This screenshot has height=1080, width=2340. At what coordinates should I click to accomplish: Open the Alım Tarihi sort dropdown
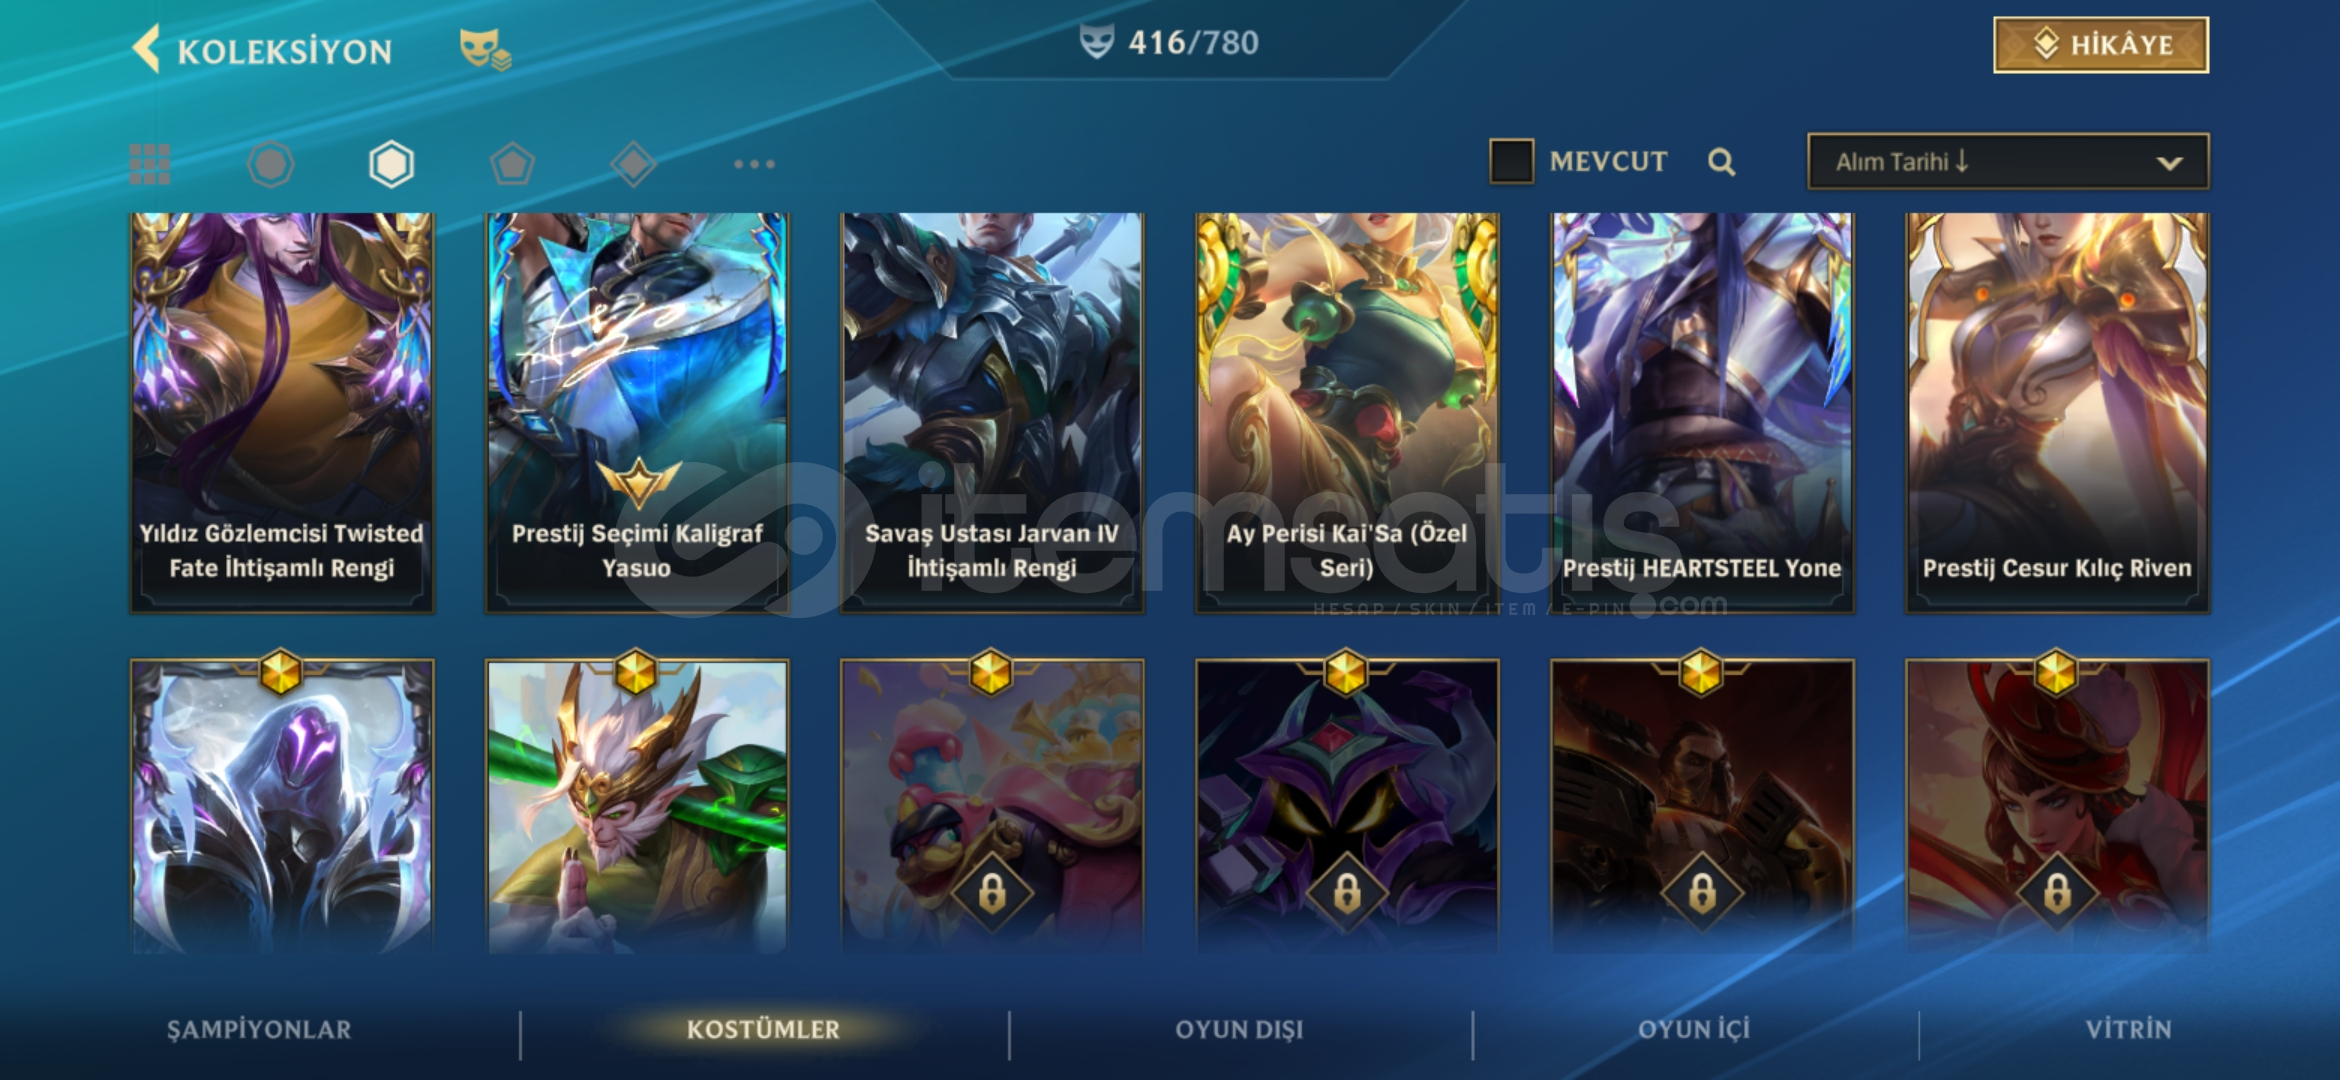(2008, 161)
